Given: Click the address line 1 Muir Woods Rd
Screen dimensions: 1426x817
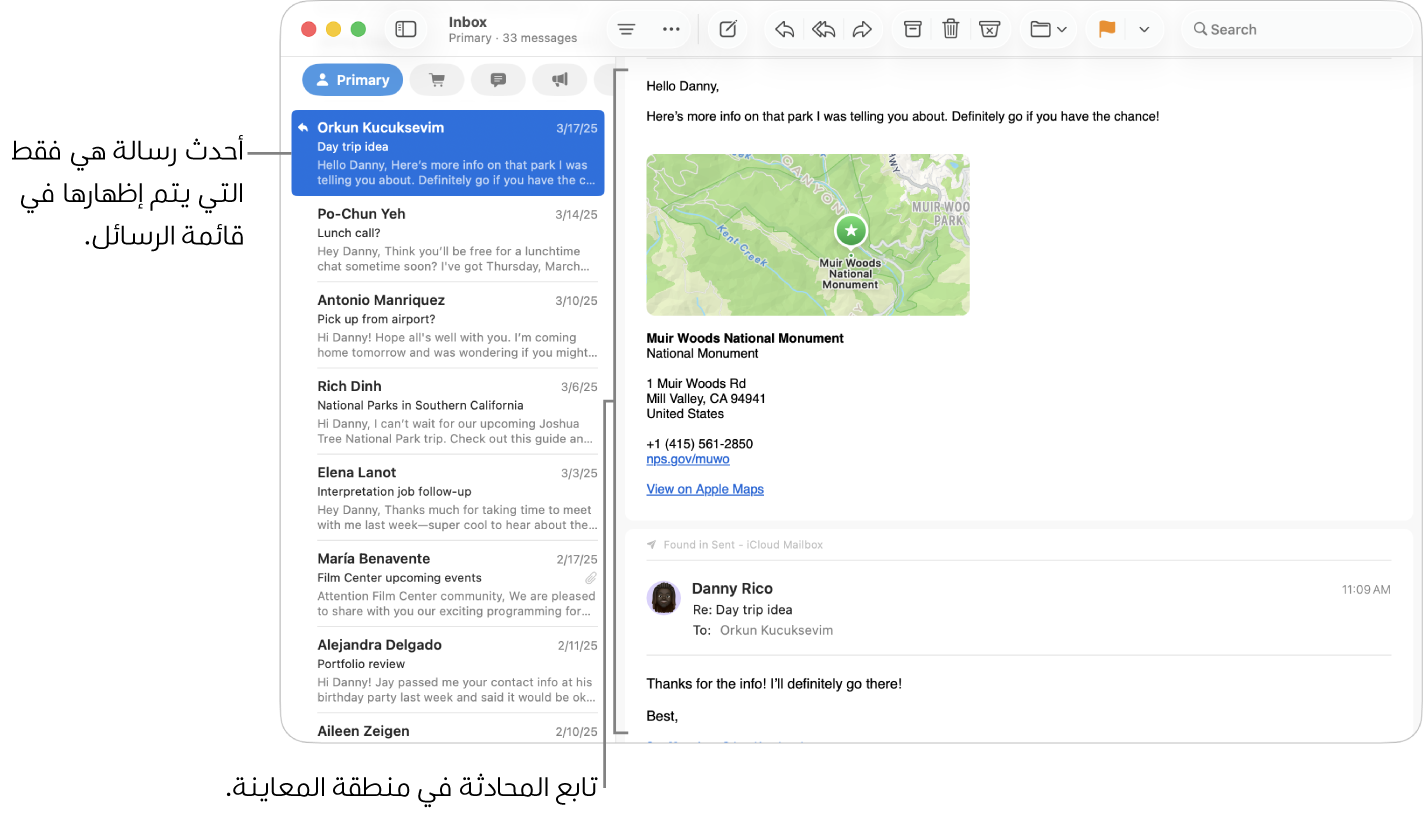Looking at the screenshot, I should pos(696,383).
